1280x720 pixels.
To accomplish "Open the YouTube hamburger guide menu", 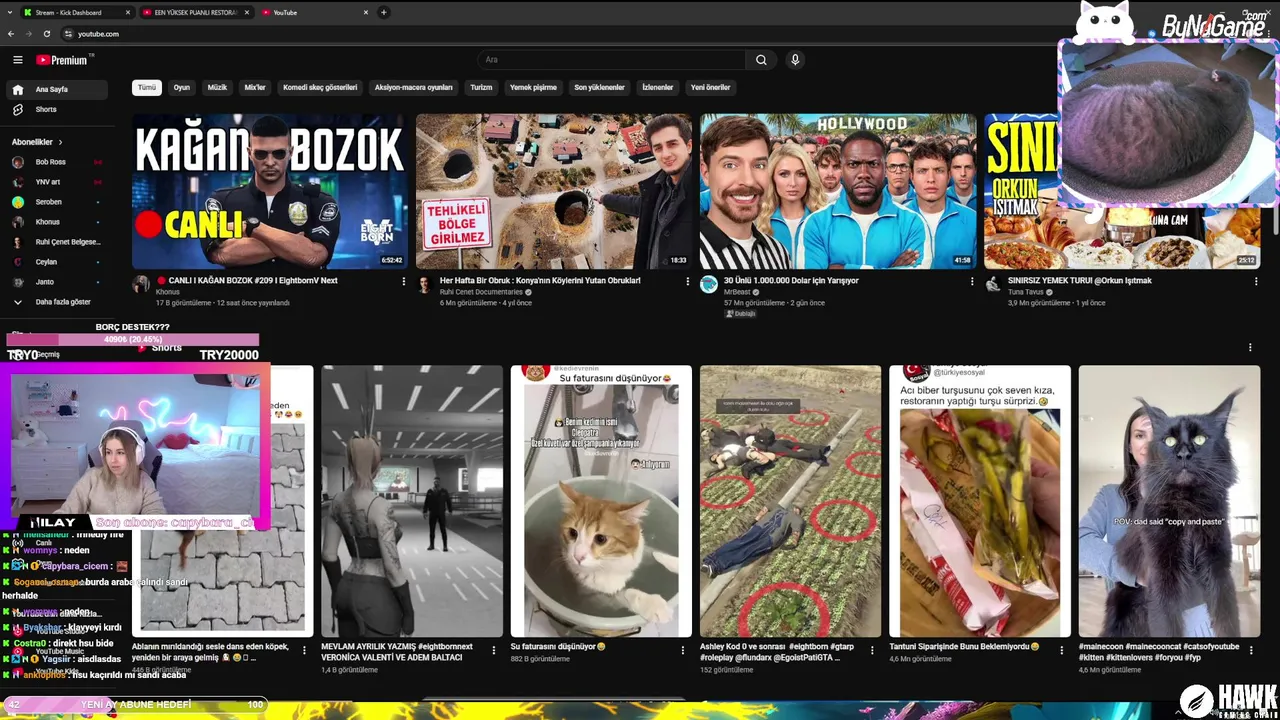I will tap(17, 60).
